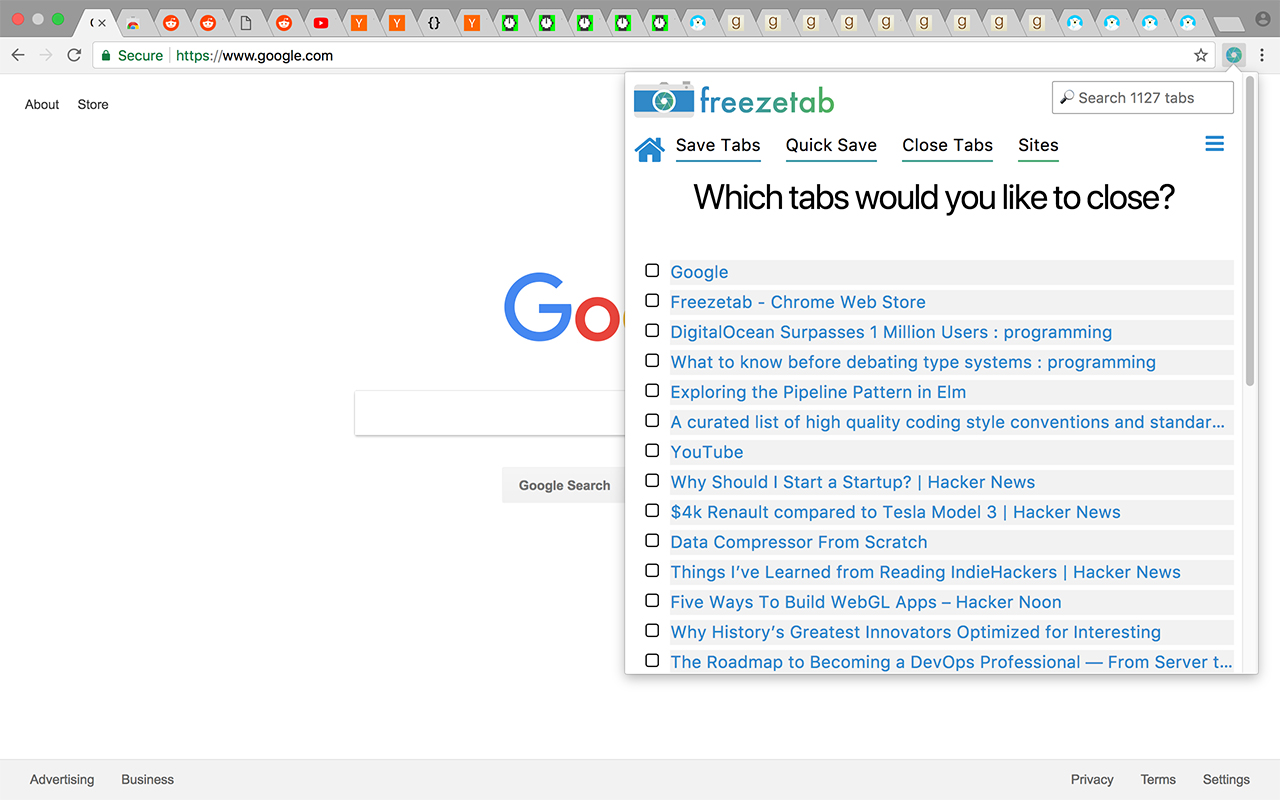Viewport: 1280px width, 800px height.
Task: Go to Freezetab home via house icon
Action: 649,149
